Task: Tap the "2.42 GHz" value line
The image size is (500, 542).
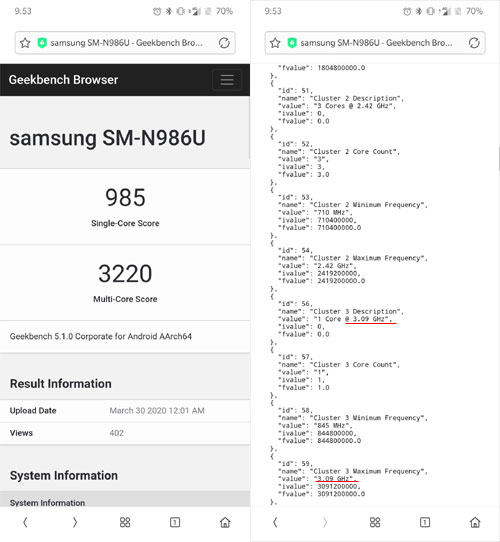Action: (x=317, y=266)
